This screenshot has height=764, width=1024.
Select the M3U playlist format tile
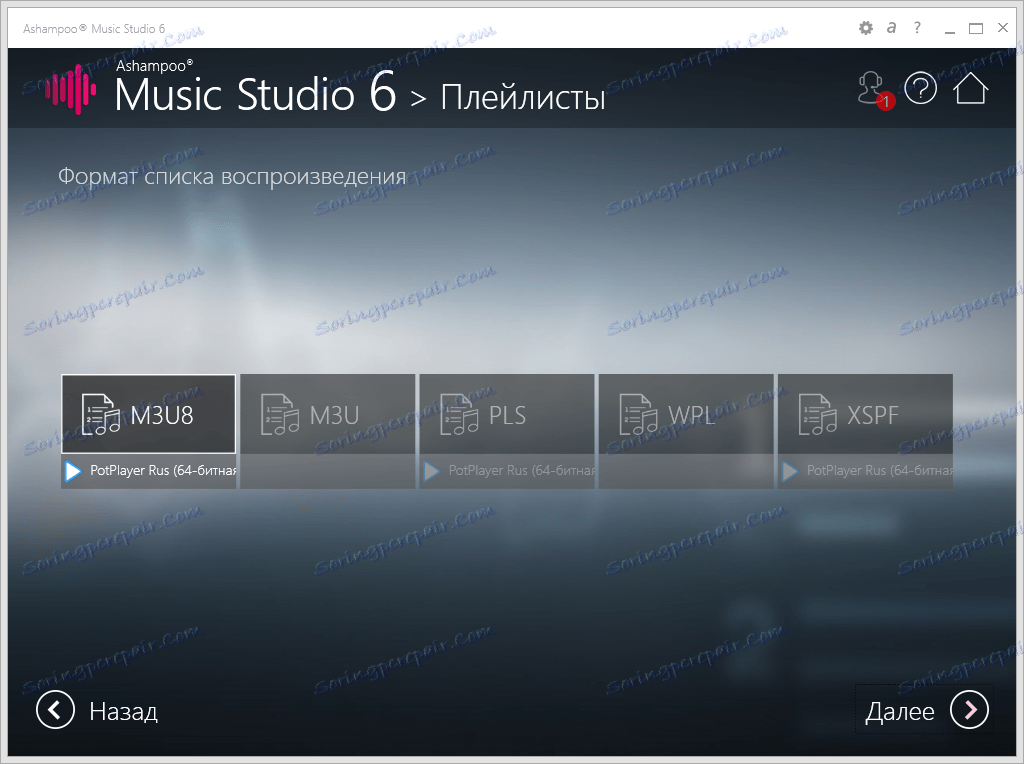click(328, 414)
